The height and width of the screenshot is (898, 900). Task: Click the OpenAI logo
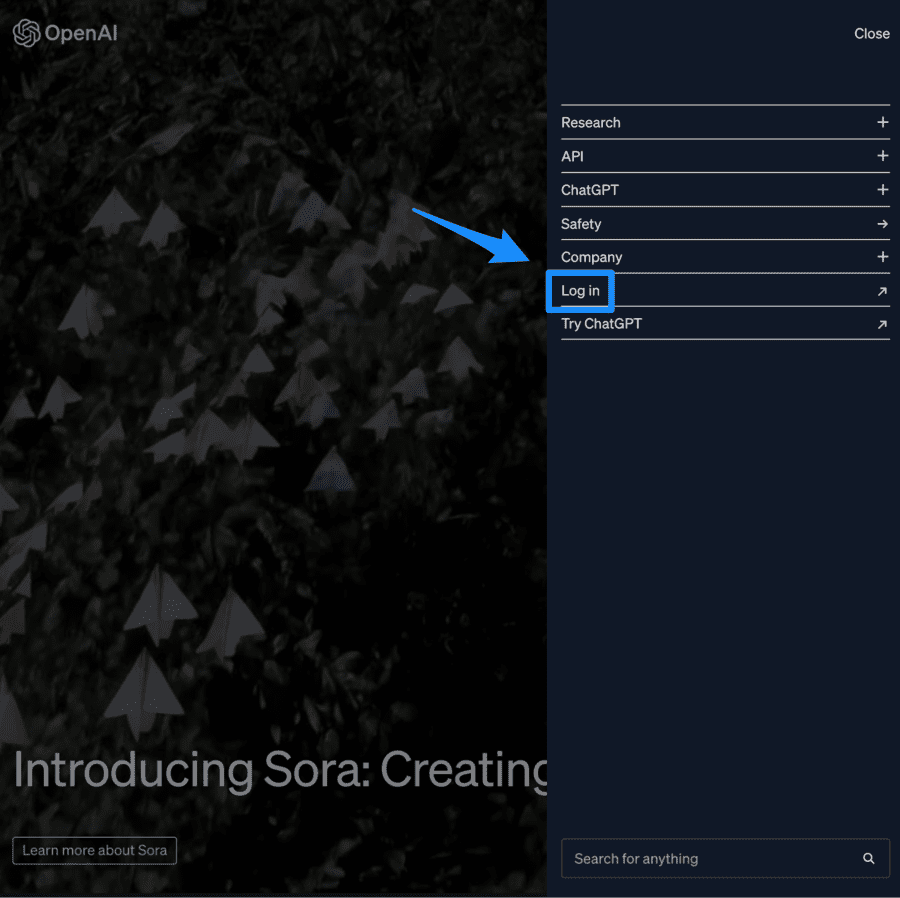click(65, 33)
